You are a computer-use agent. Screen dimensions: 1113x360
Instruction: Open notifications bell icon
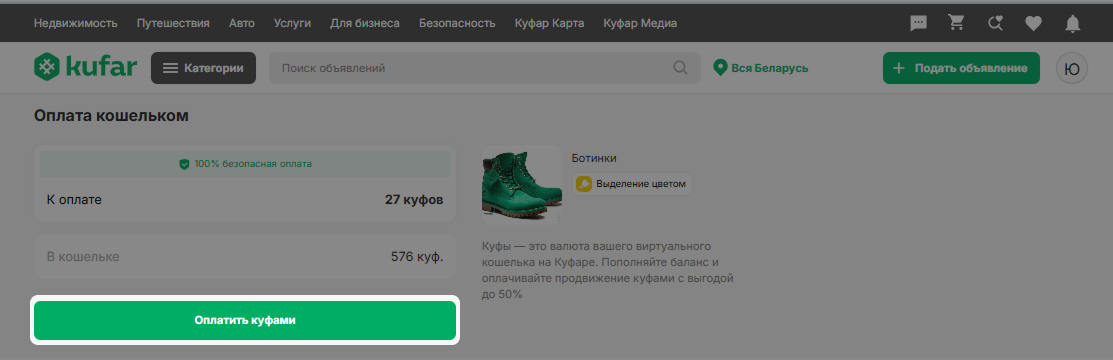[x=1073, y=23]
